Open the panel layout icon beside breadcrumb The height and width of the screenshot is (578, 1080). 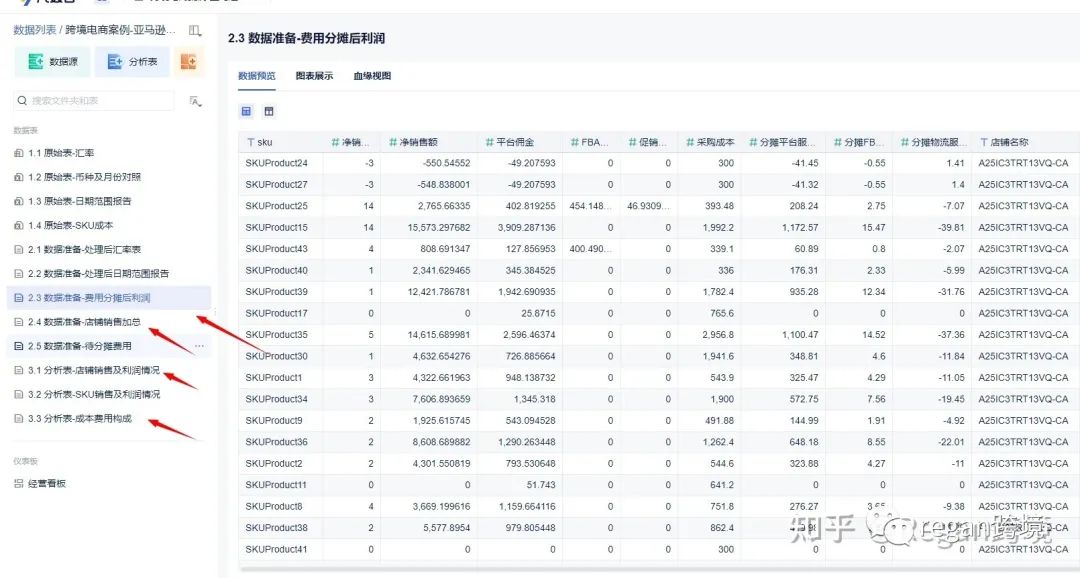(x=195, y=30)
